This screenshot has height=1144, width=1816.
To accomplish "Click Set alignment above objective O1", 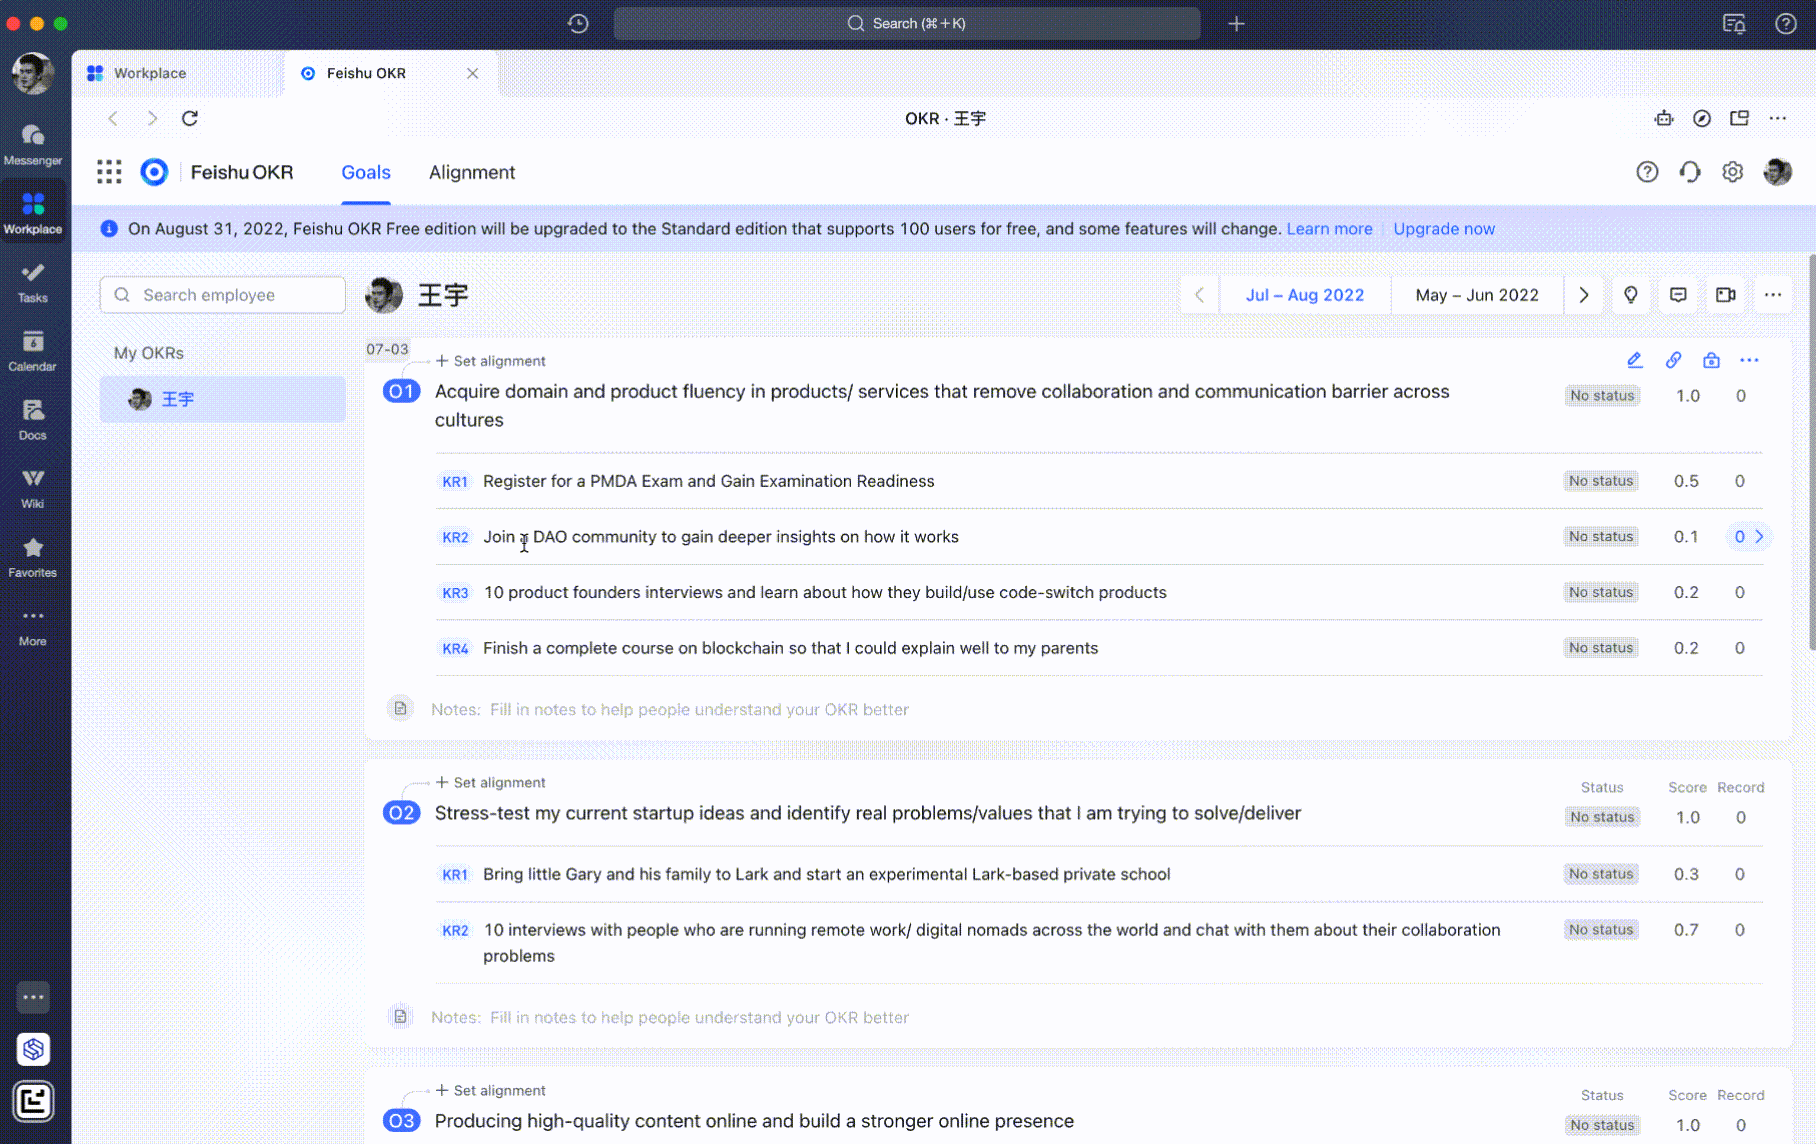I will point(490,361).
